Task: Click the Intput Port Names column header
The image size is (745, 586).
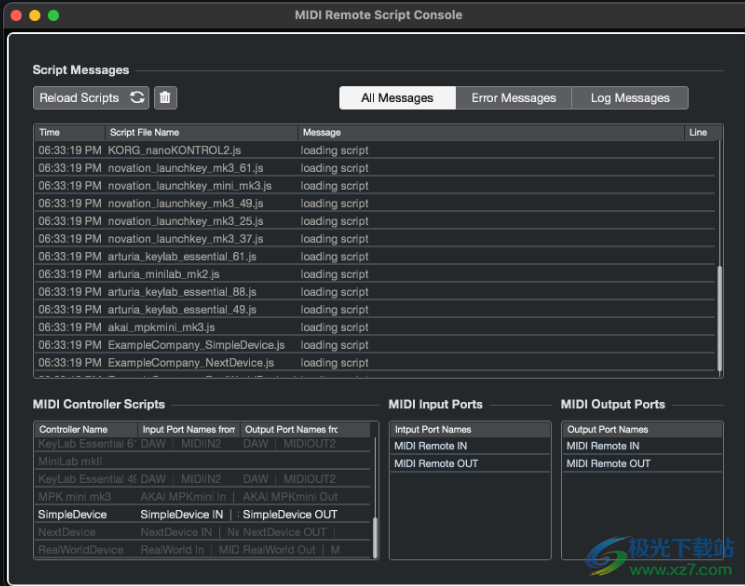Action: pos(470,429)
